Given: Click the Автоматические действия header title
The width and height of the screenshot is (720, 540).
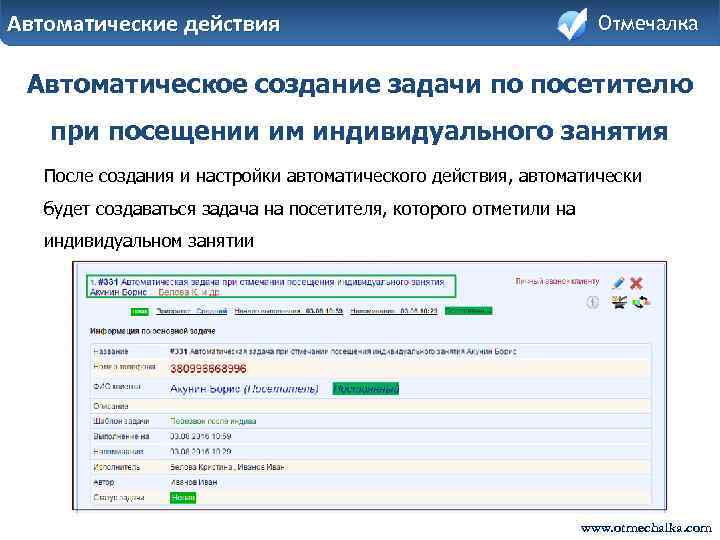Looking at the screenshot, I should (x=143, y=24).
